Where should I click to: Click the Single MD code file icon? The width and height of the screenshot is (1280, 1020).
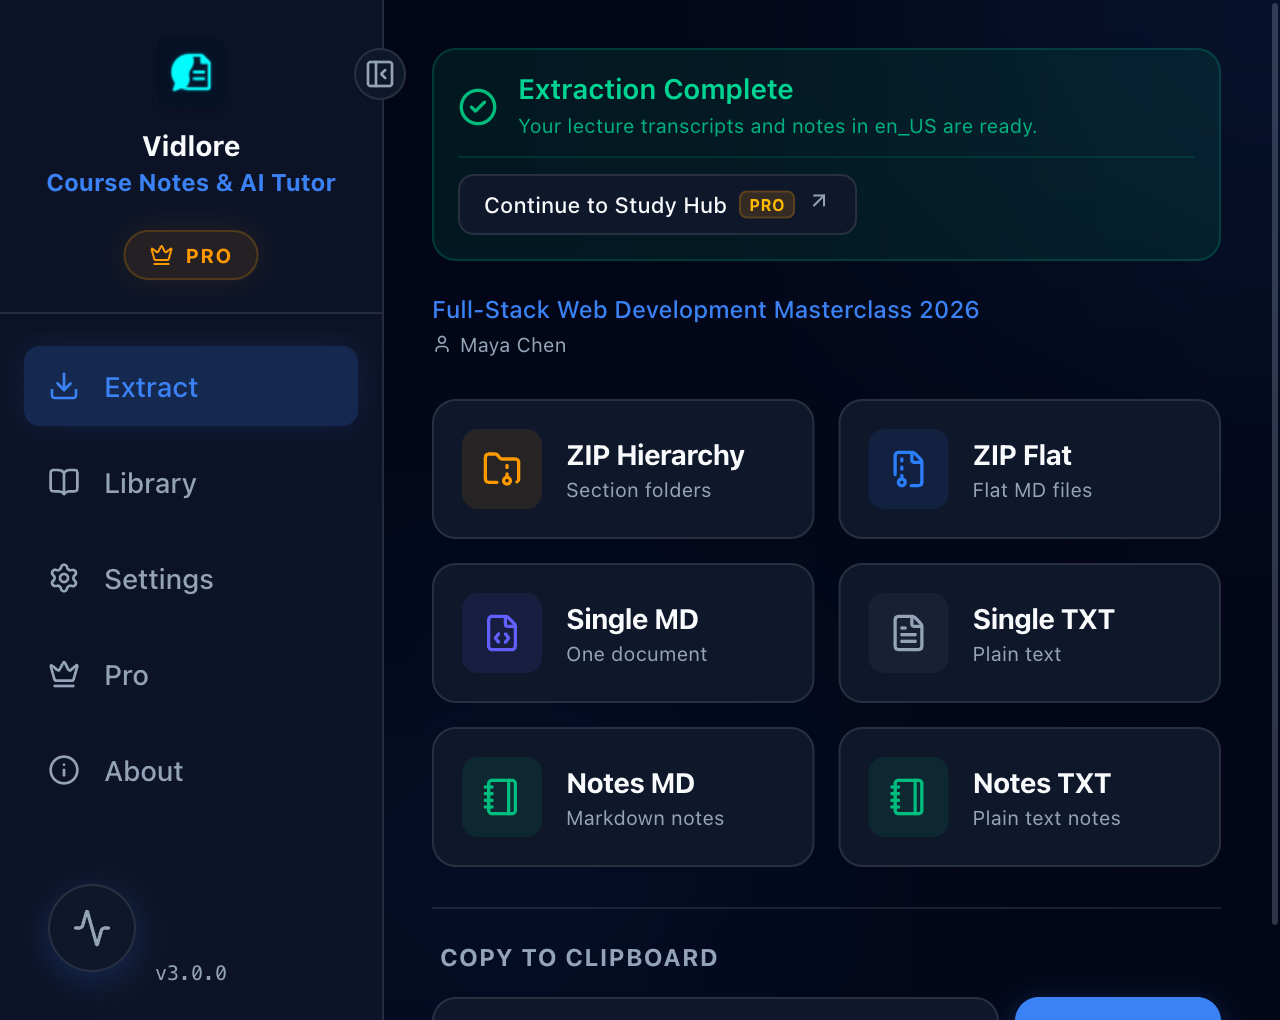click(x=502, y=633)
